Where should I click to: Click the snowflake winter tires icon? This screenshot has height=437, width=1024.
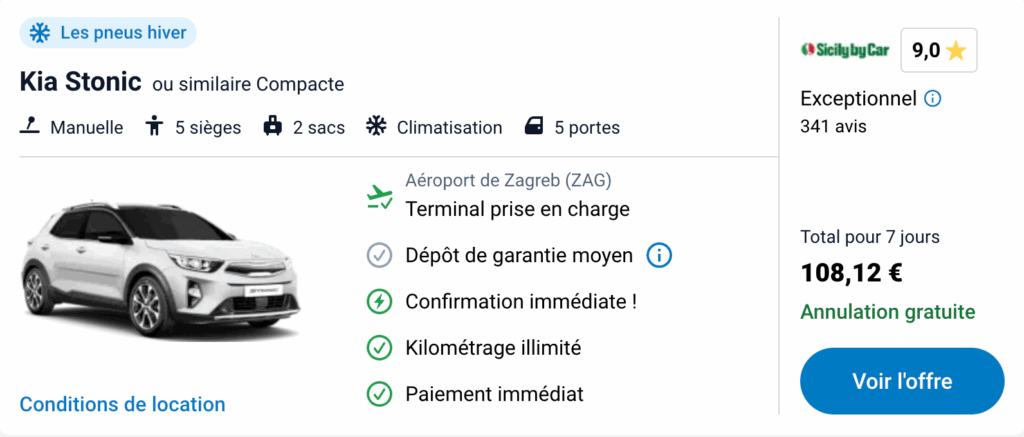point(40,33)
